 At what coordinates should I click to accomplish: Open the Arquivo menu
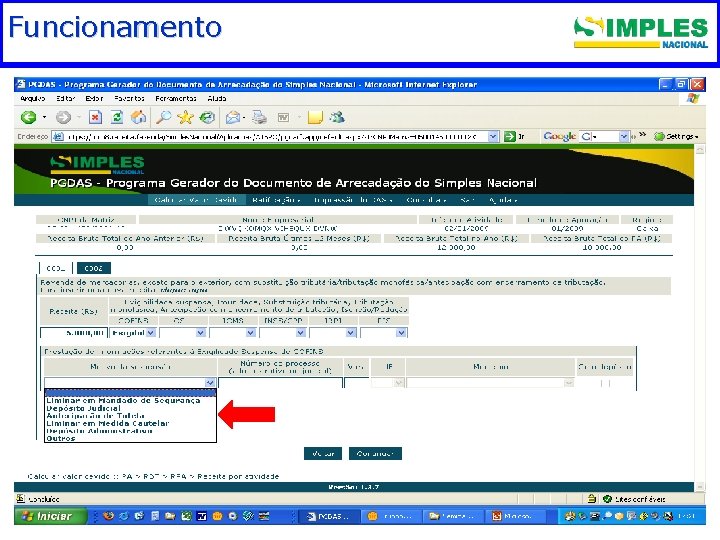33,98
